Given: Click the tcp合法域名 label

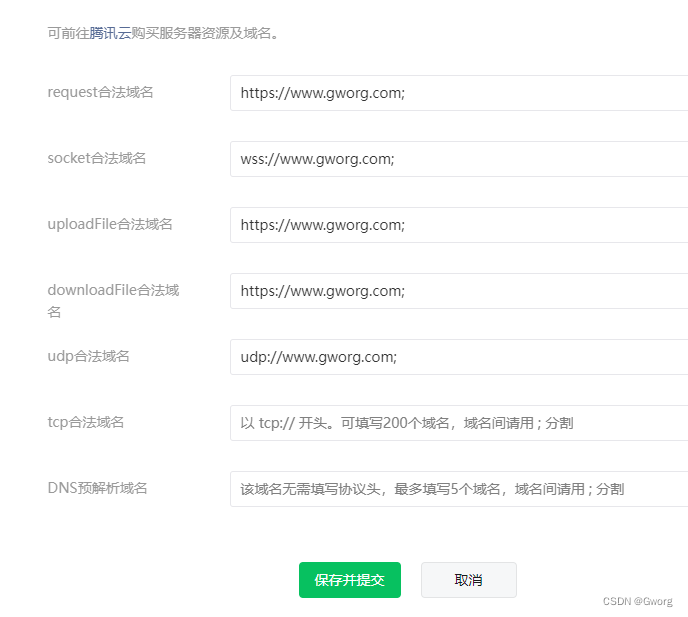Looking at the screenshot, I should (x=86, y=422).
